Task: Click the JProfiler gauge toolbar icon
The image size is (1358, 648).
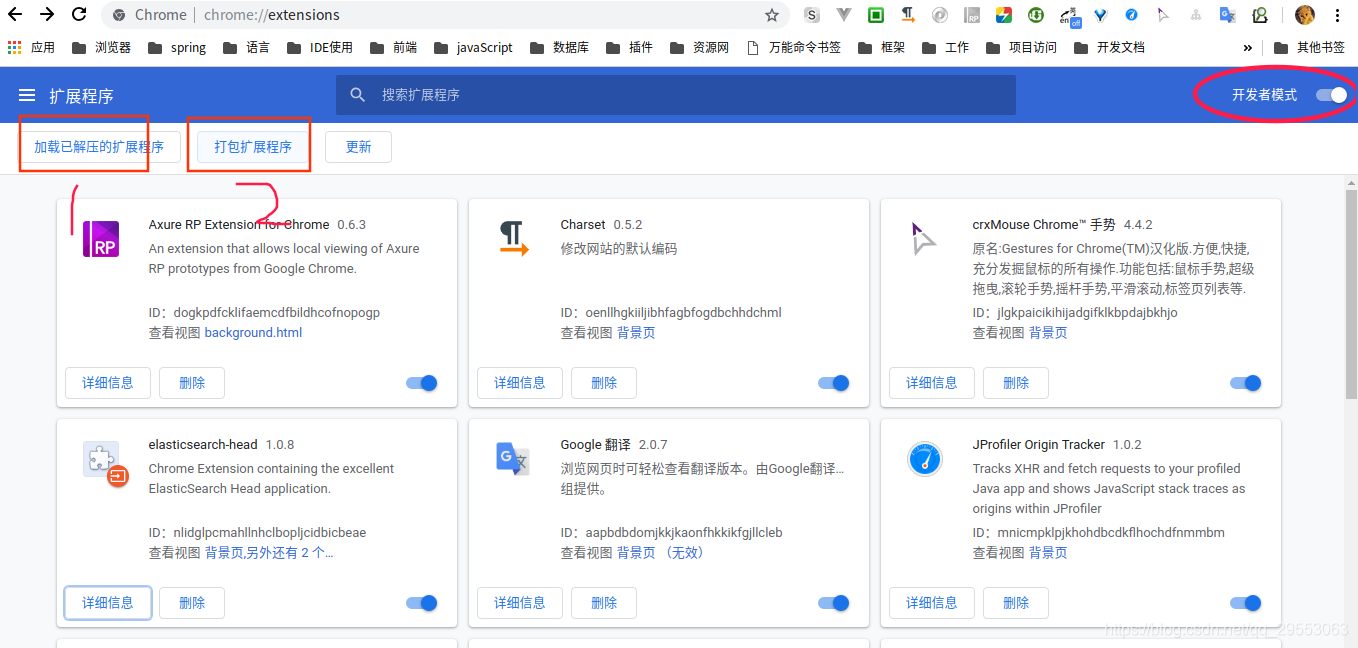Action: point(1131,15)
